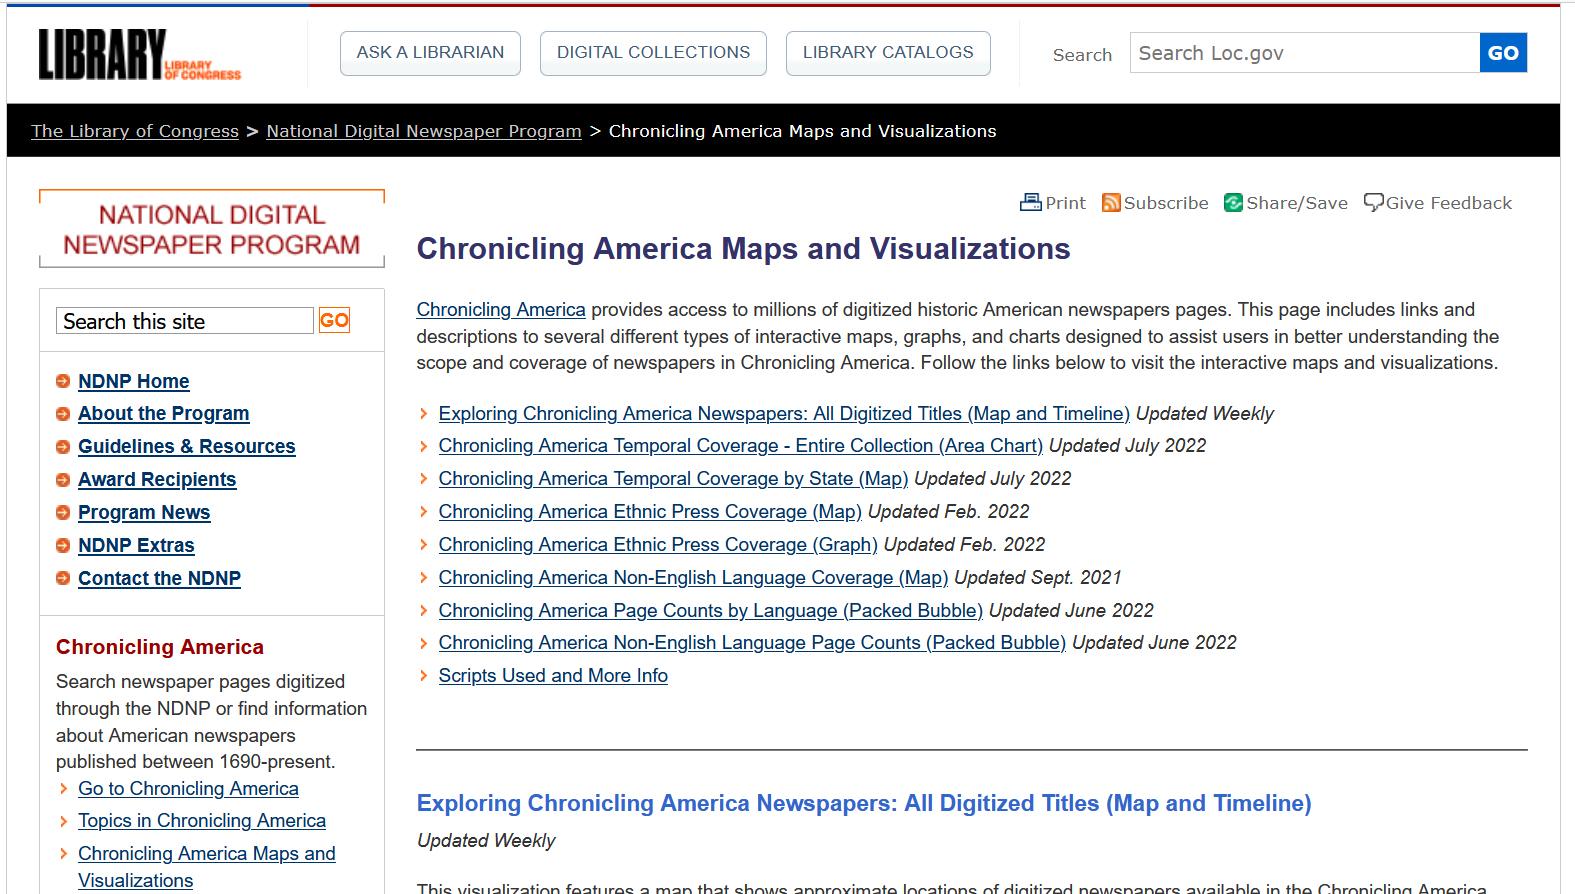Focus the Search this site field
This screenshot has height=894, width=1575.
pyautogui.click(x=185, y=321)
